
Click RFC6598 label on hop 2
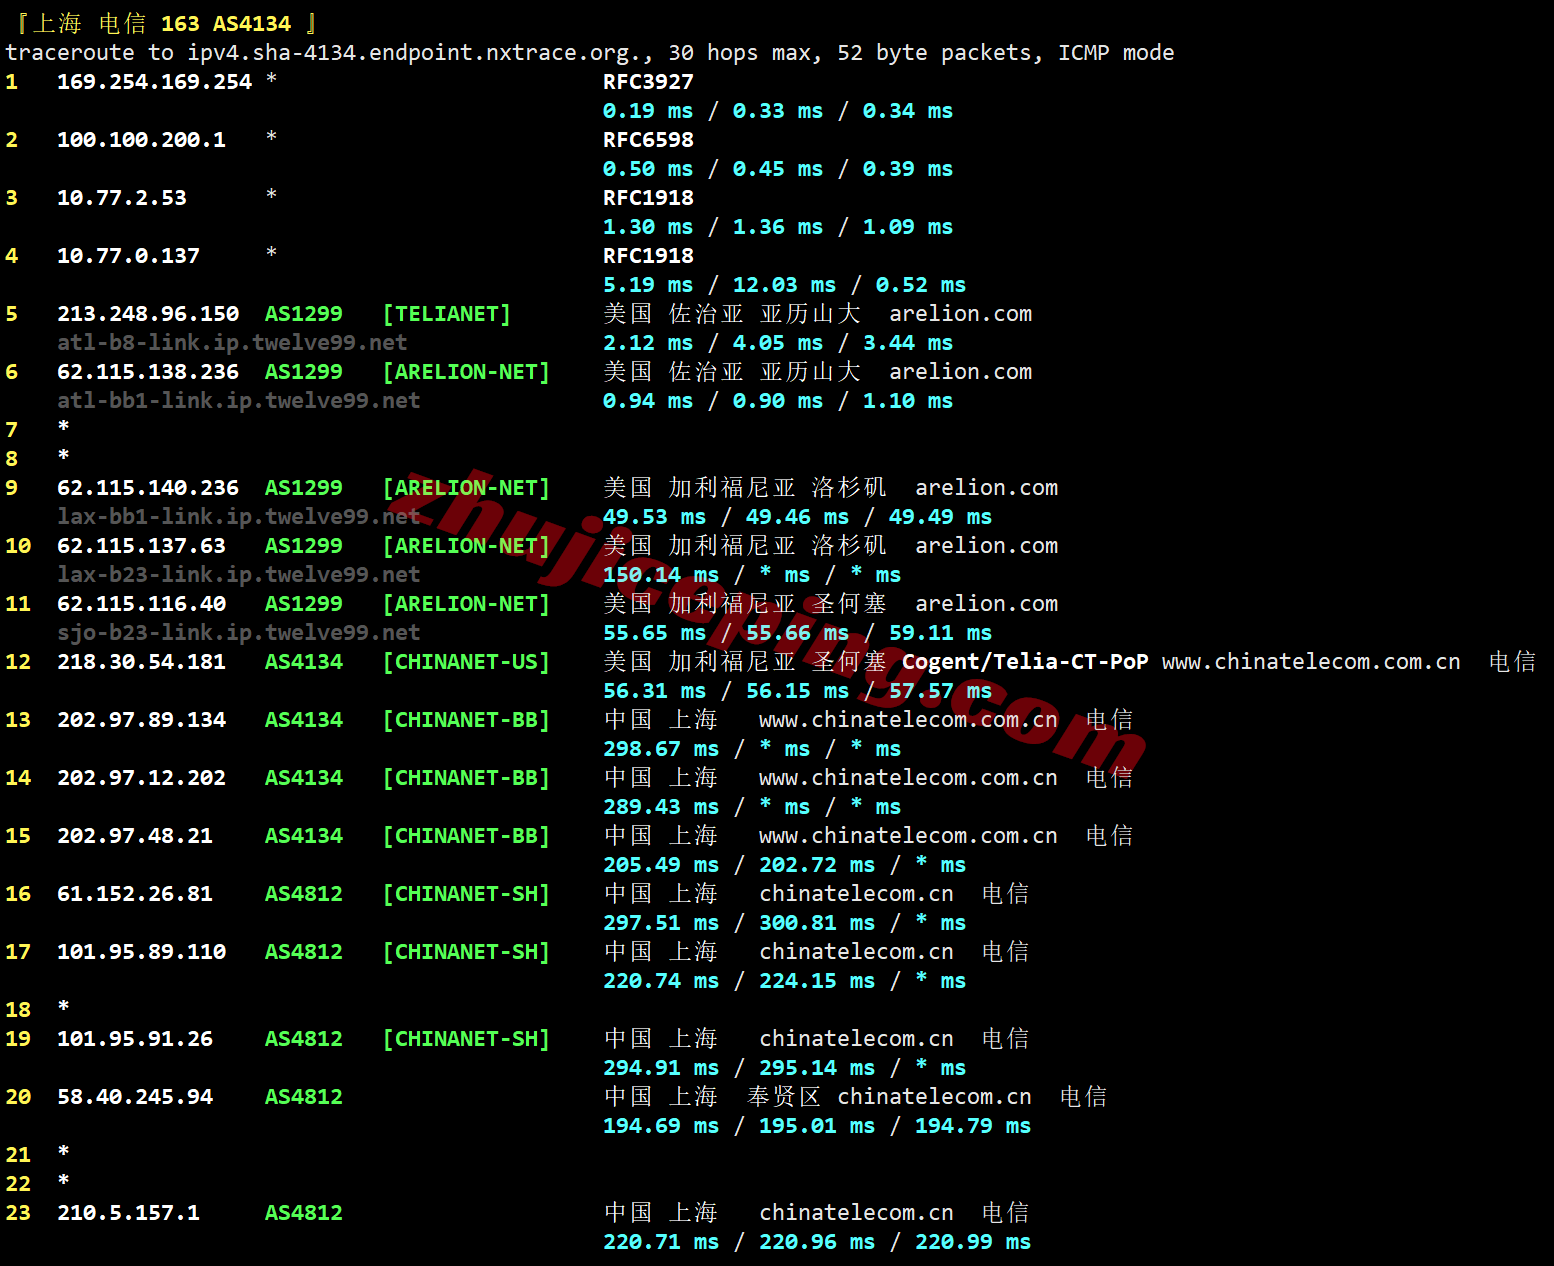648,140
